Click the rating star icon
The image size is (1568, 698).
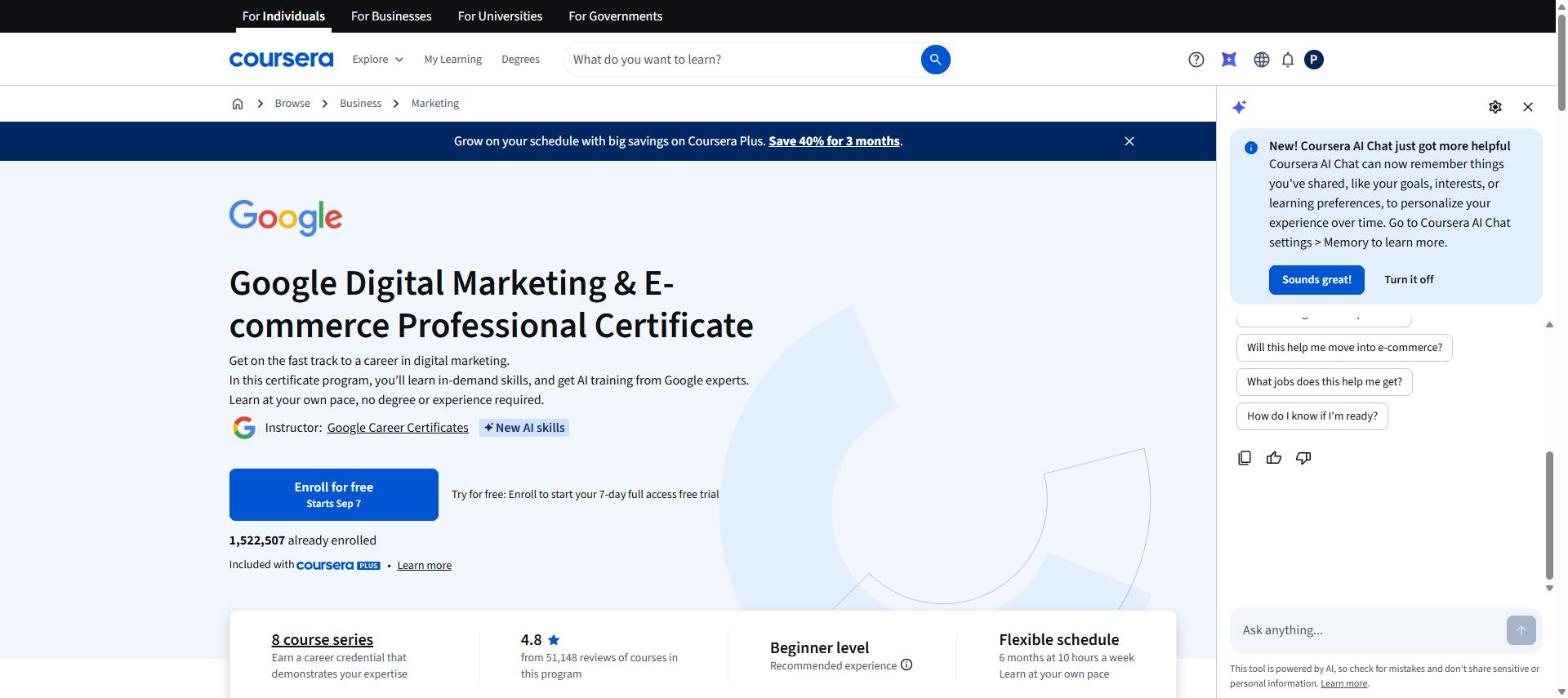click(554, 639)
